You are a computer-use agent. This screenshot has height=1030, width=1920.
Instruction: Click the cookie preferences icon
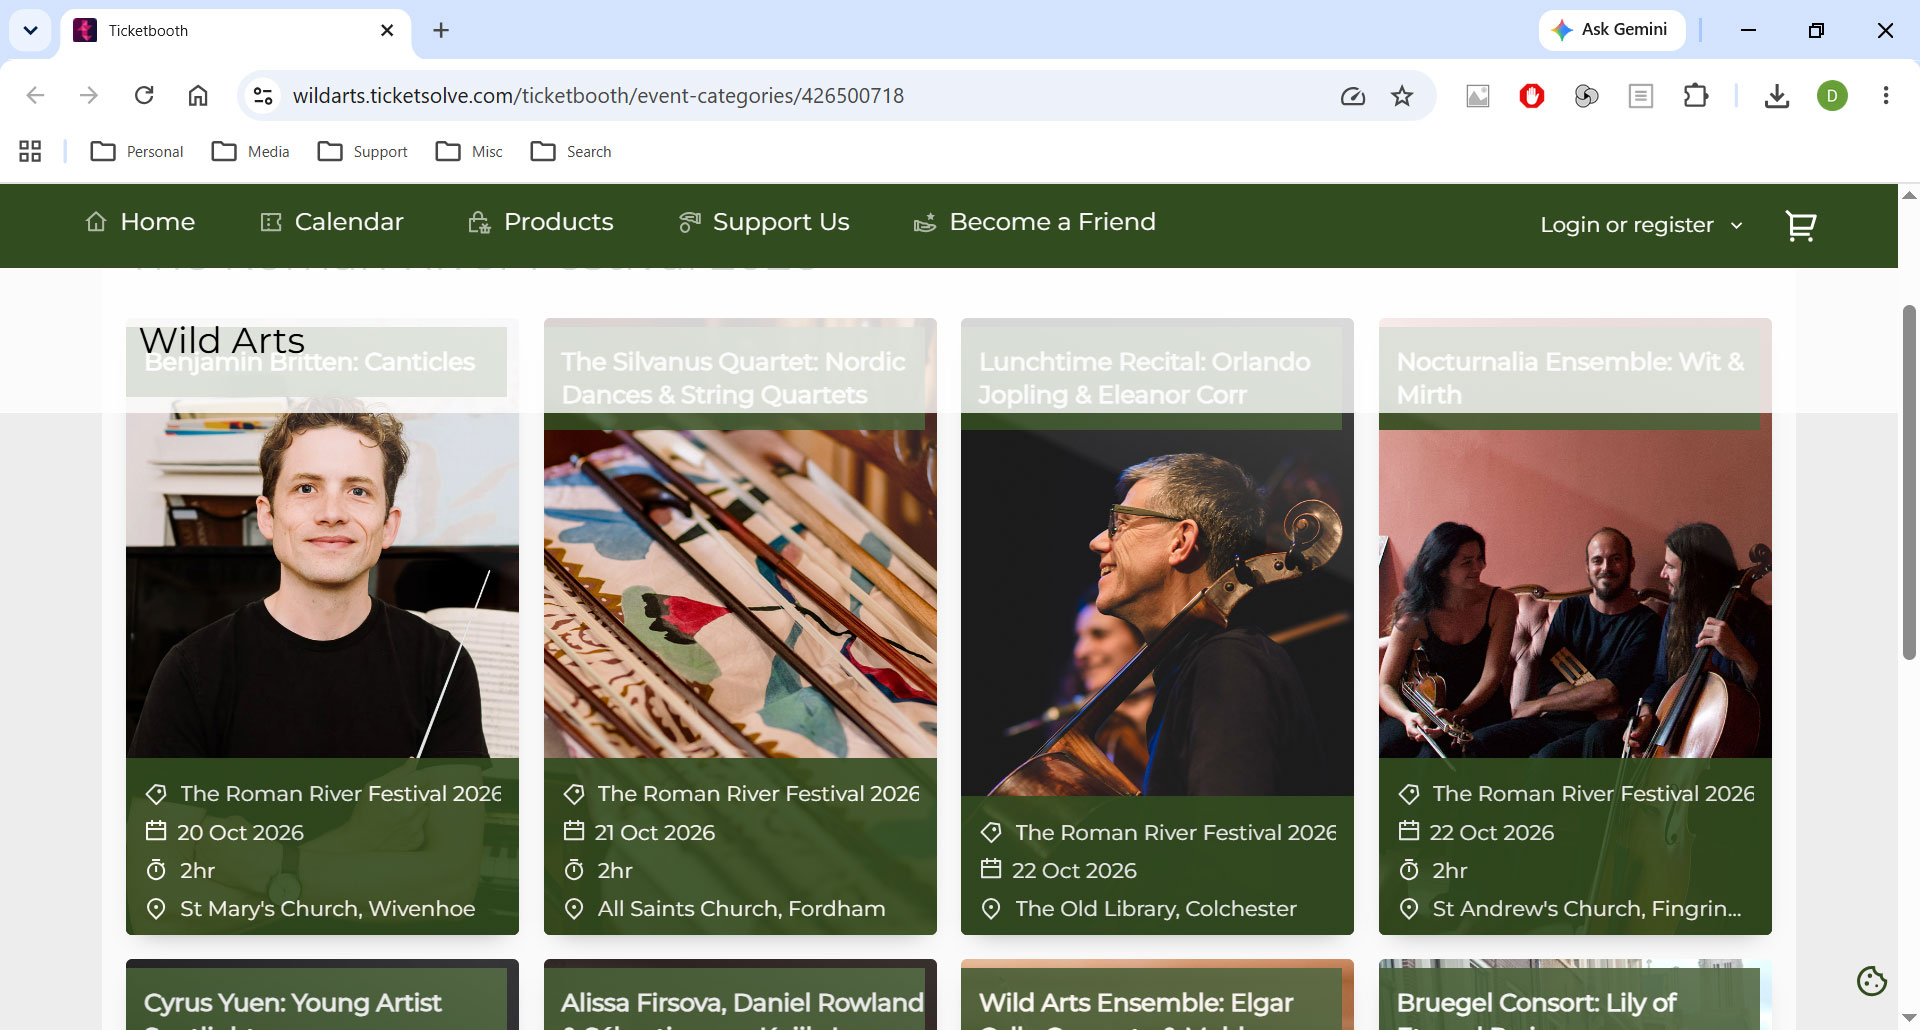(1871, 981)
